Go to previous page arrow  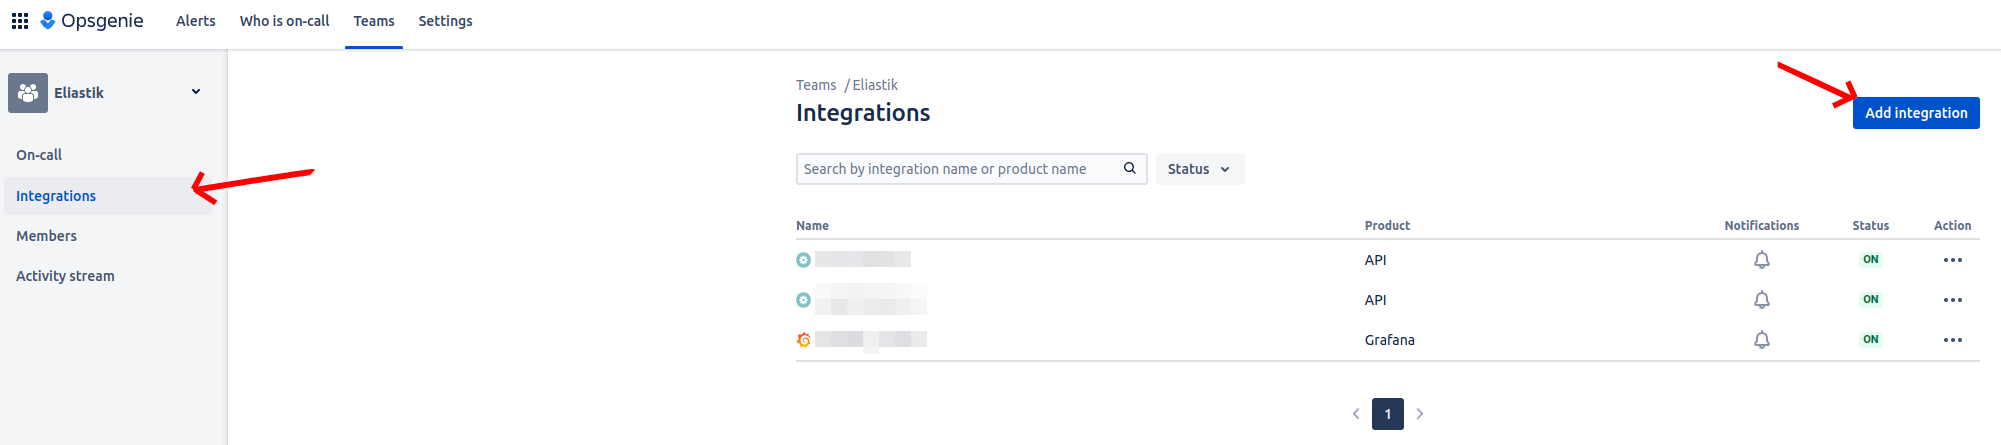(1356, 414)
